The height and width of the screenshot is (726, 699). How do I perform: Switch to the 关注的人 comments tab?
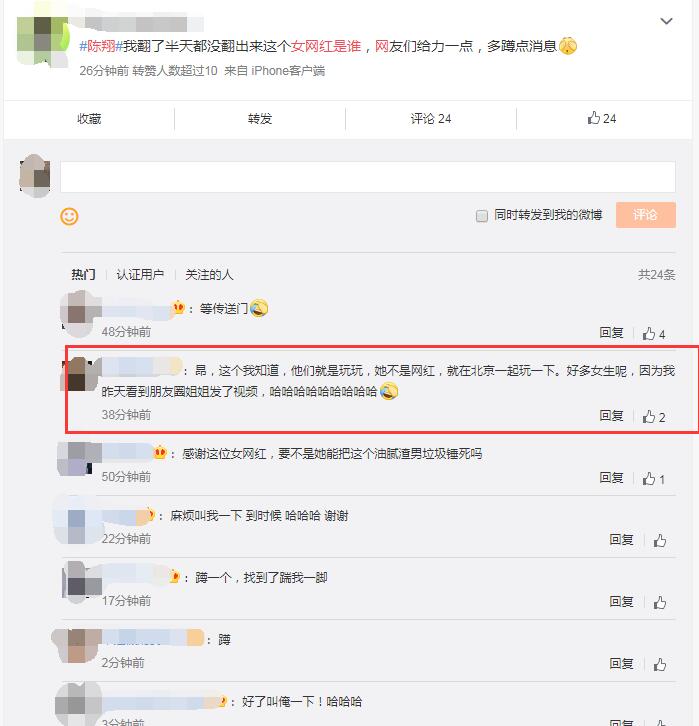coord(209,275)
